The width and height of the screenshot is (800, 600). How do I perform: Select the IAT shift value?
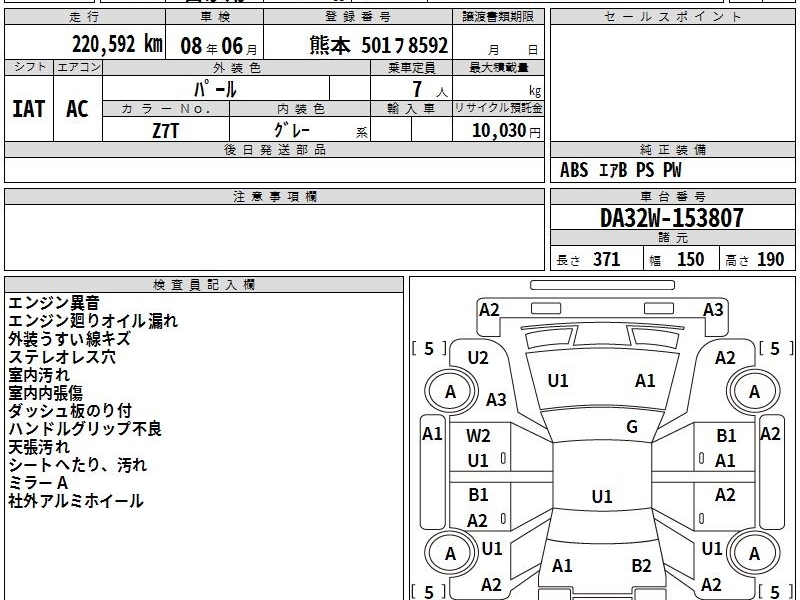29,109
